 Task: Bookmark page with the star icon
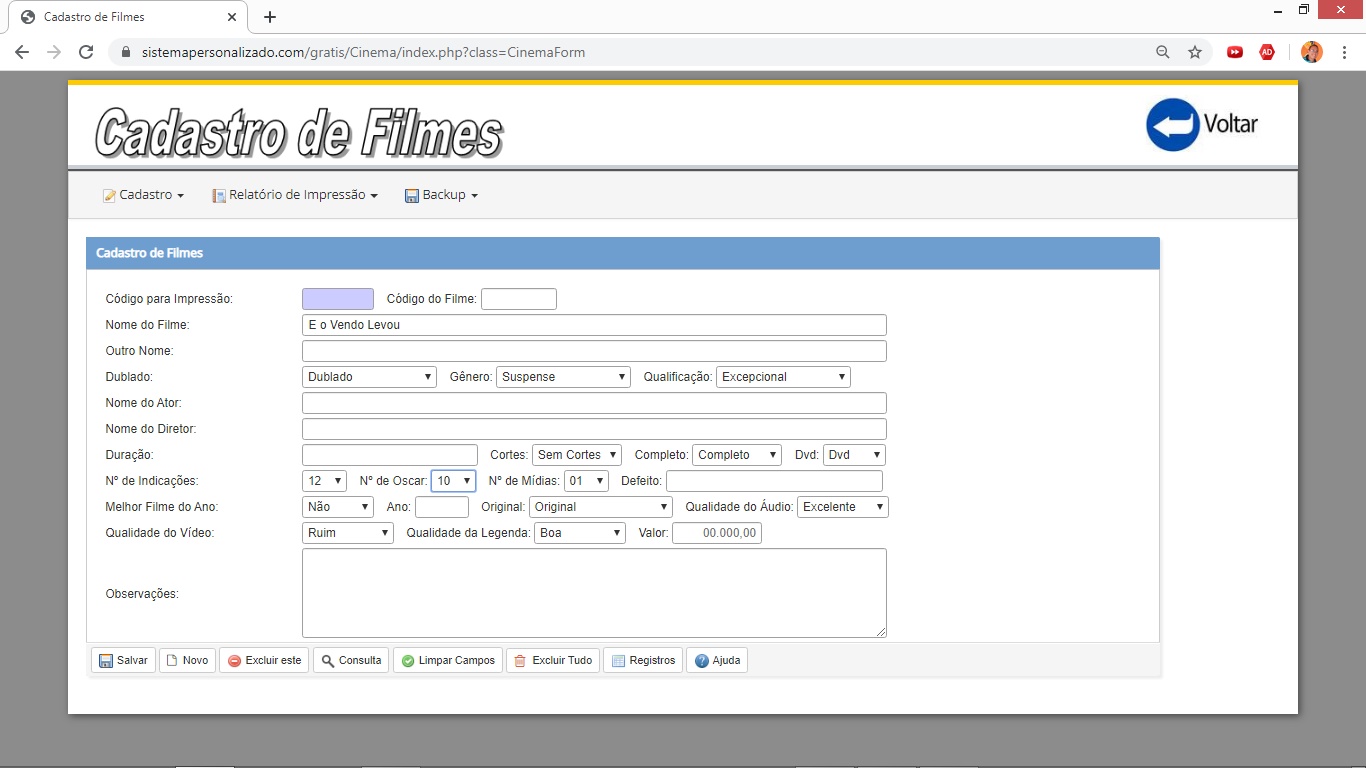coord(1194,52)
